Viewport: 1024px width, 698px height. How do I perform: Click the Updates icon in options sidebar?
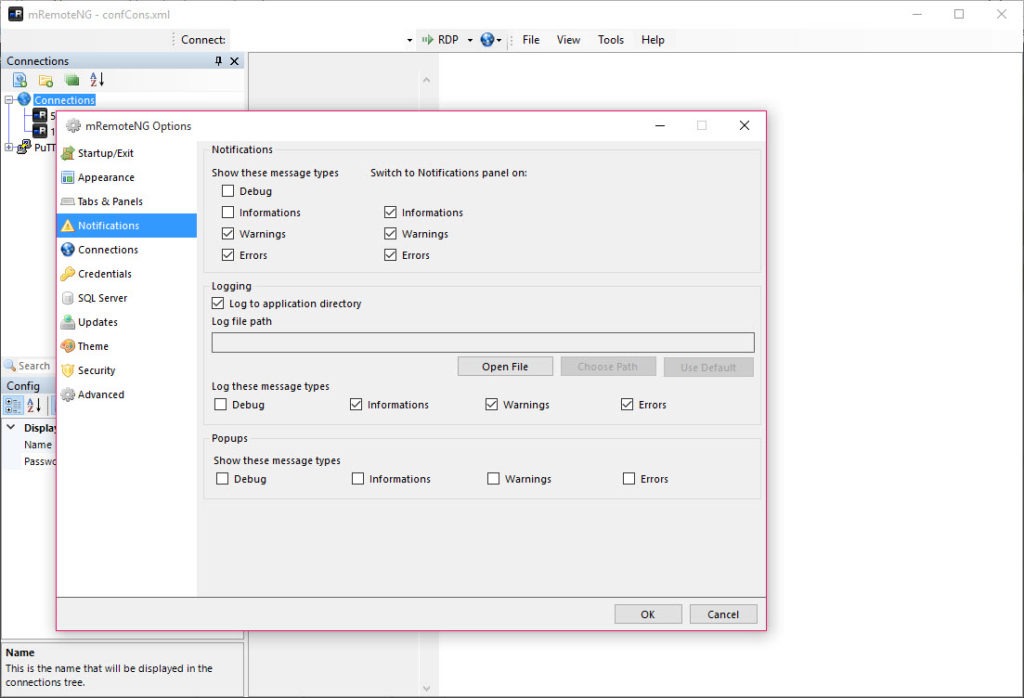click(x=67, y=322)
